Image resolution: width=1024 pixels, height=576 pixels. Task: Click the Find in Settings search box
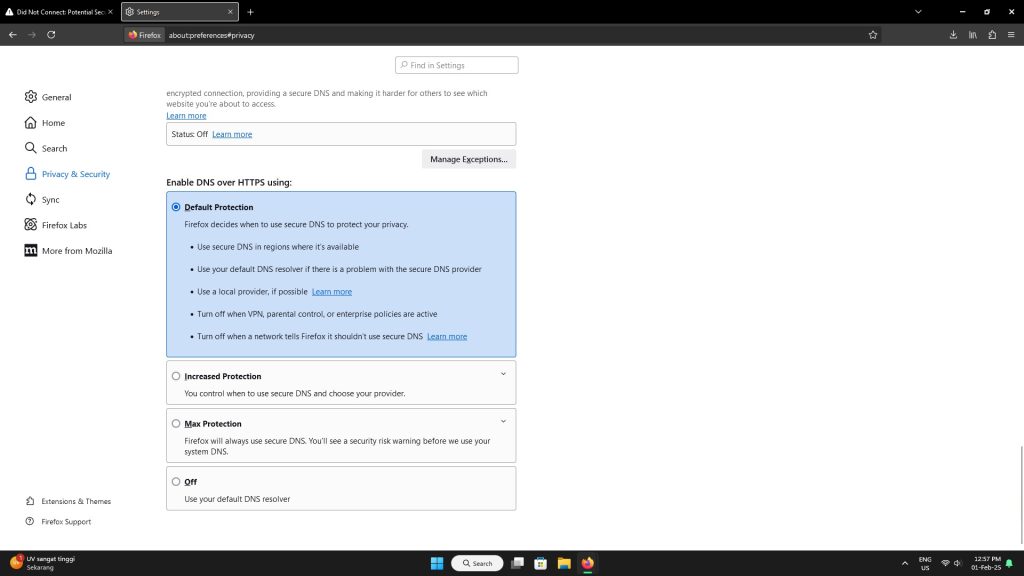pos(457,65)
